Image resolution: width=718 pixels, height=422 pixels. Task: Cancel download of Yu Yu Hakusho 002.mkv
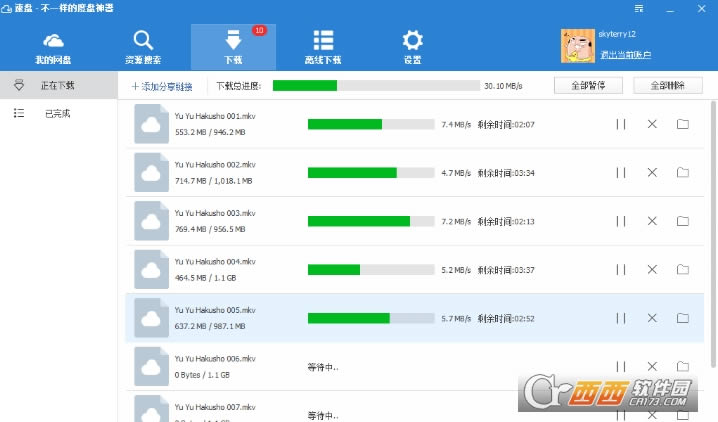pyautogui.click(x=652, y=172)
